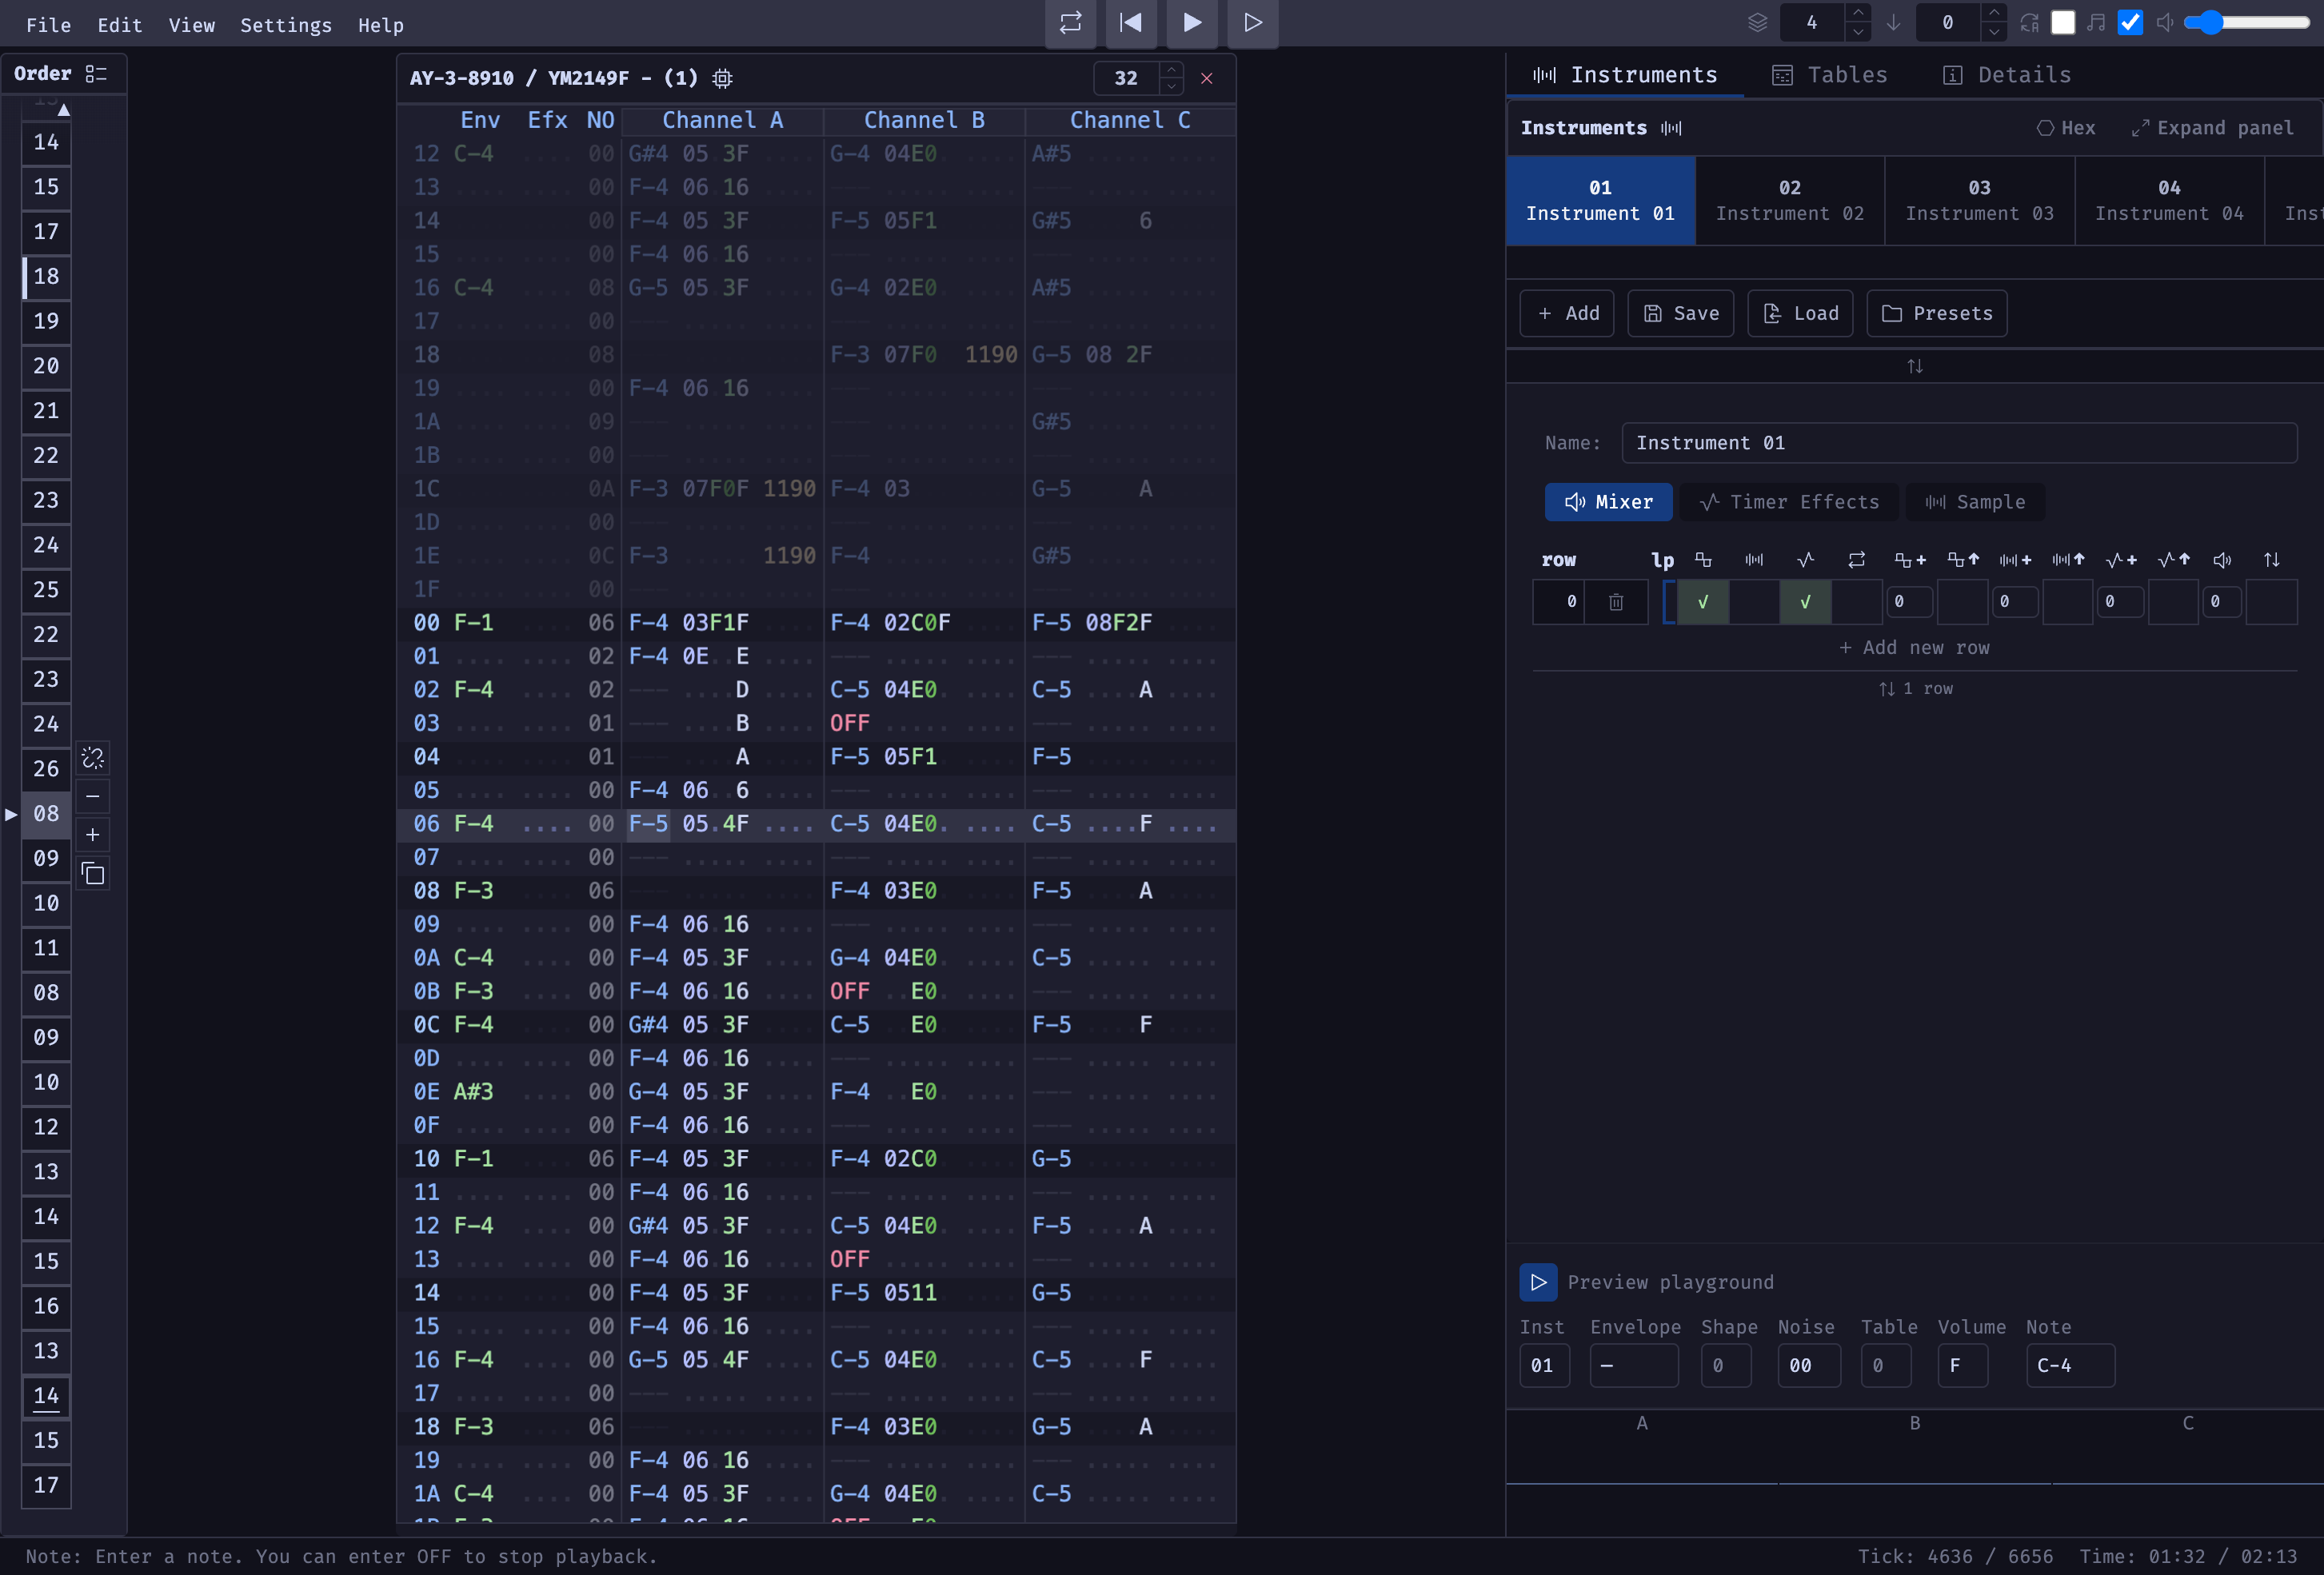Open the View menu

192,25
